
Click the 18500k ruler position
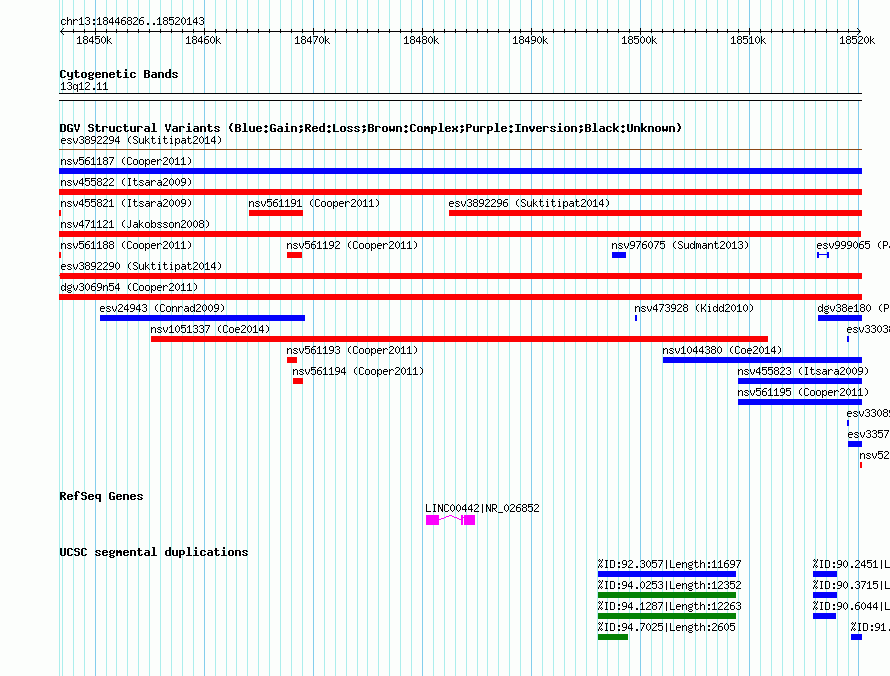coord(639,40)
